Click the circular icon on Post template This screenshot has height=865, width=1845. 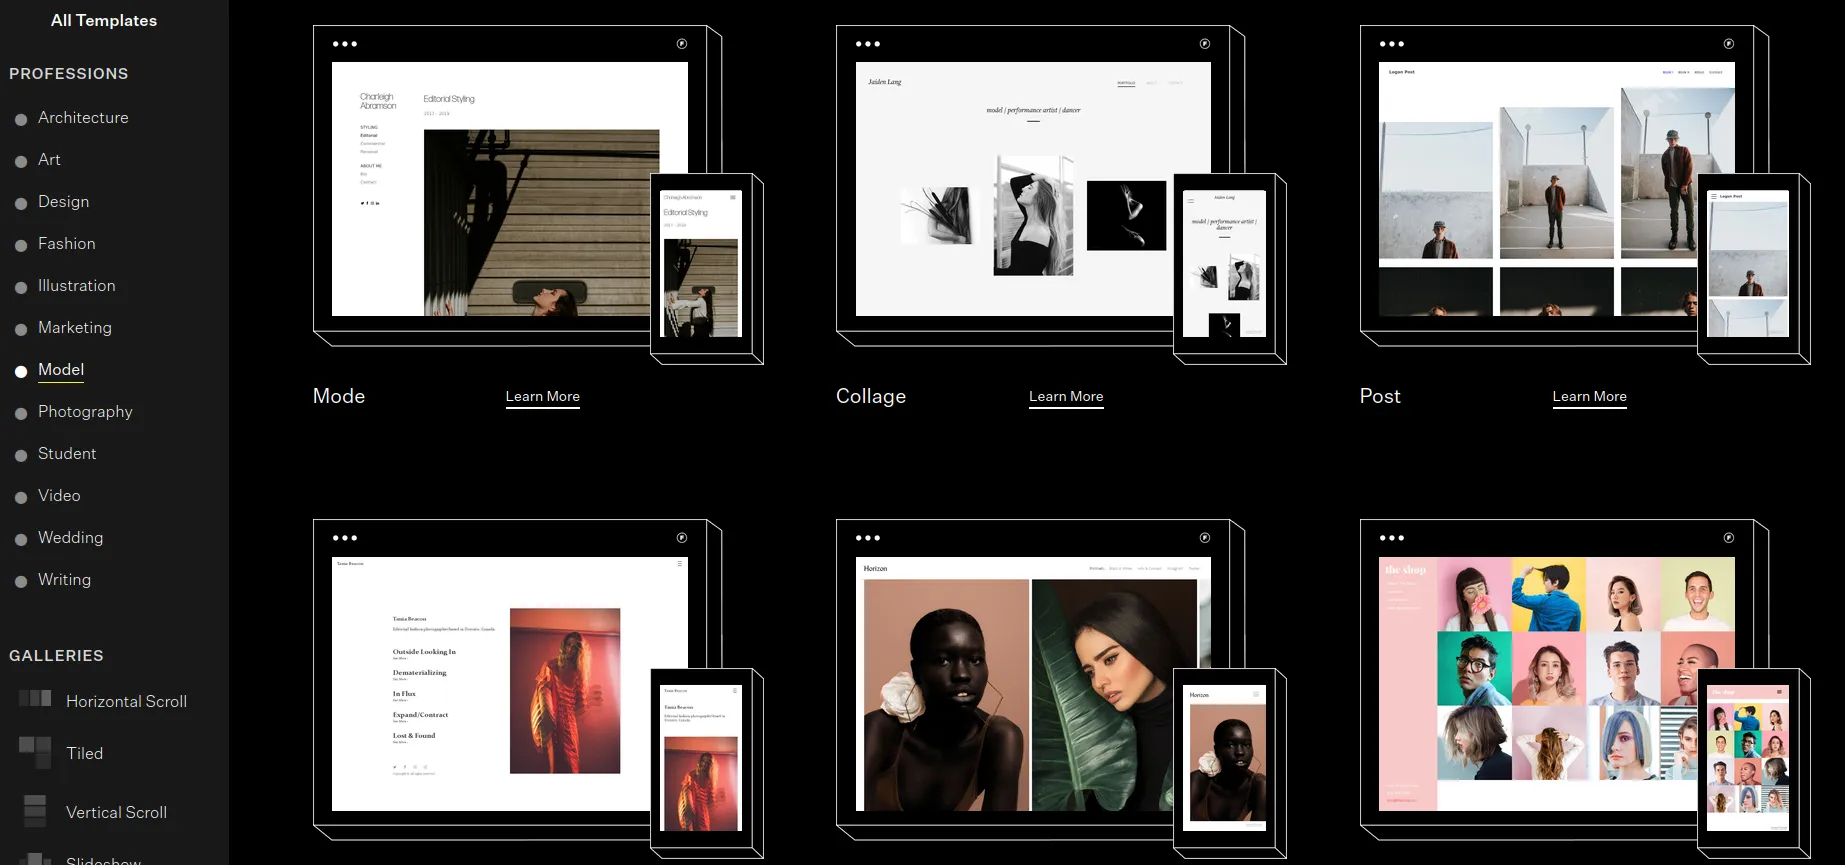coord(1729,44)
